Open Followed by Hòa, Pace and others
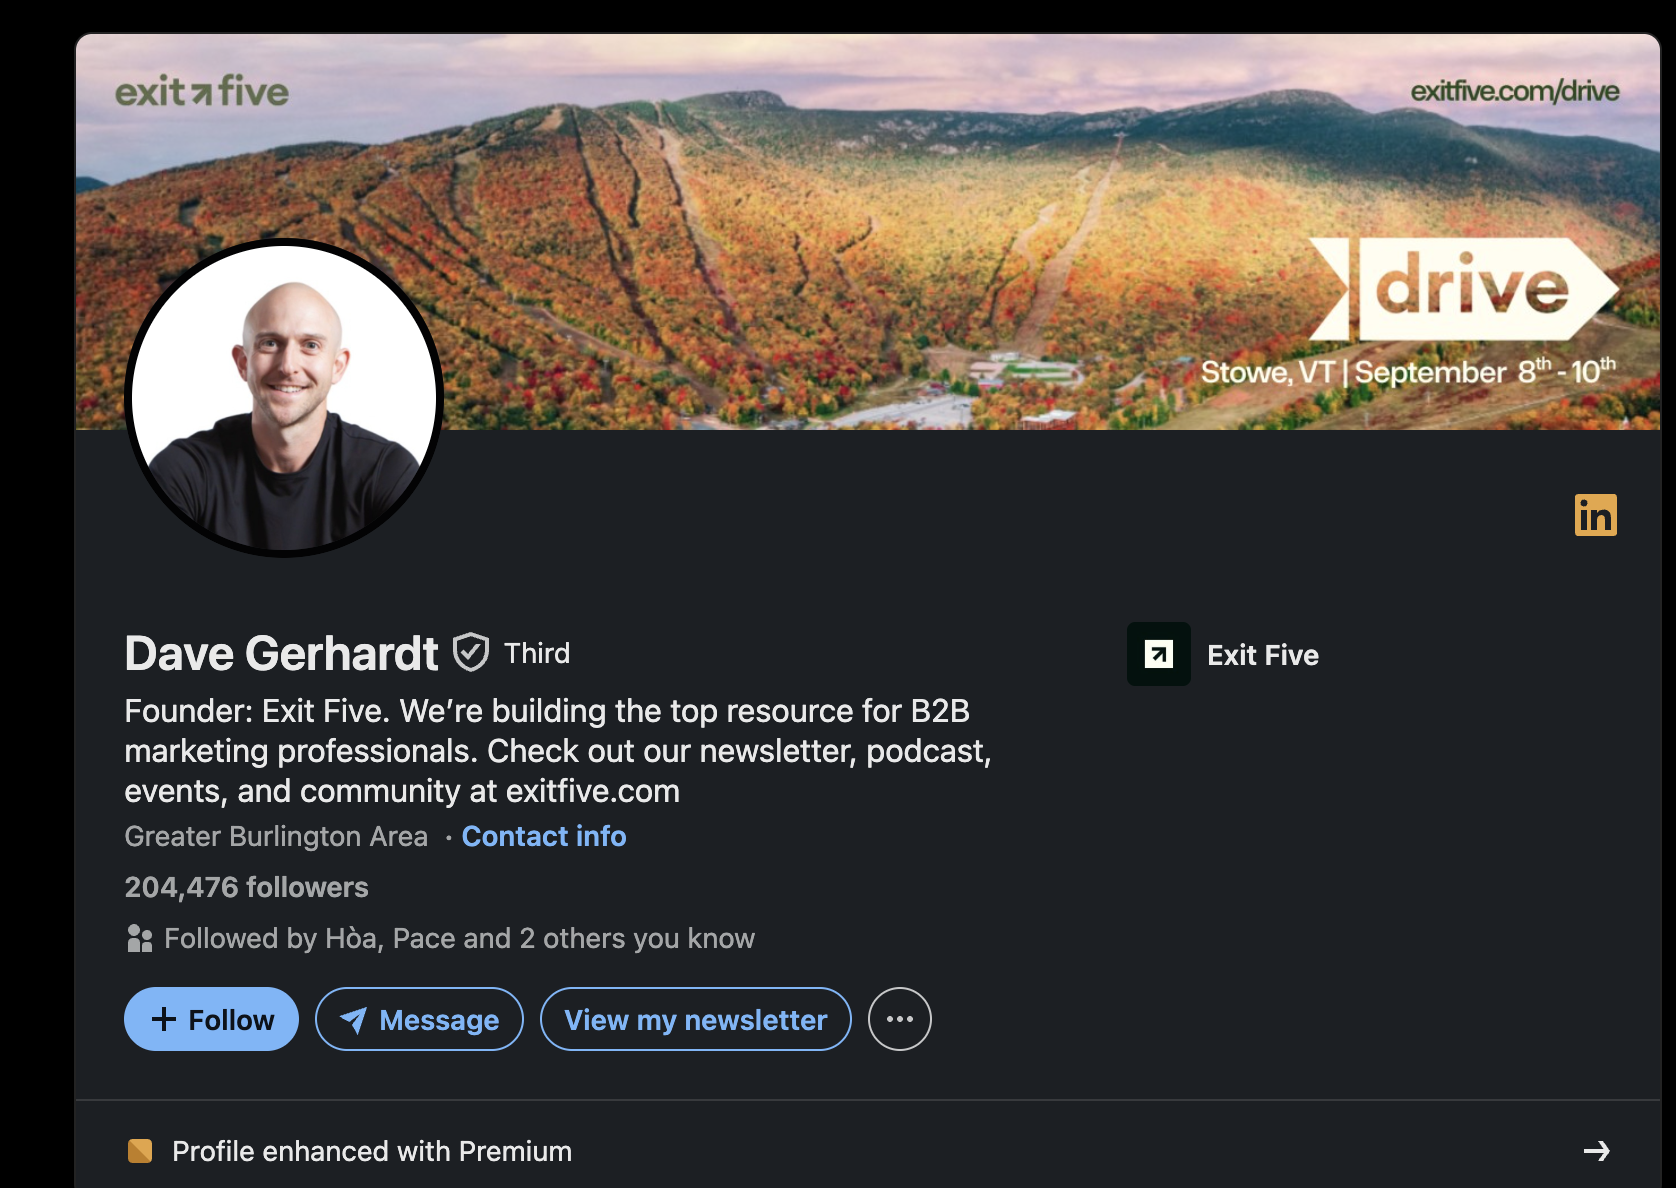This screenshot has width=1676, height=1188. tap(459, 938)
